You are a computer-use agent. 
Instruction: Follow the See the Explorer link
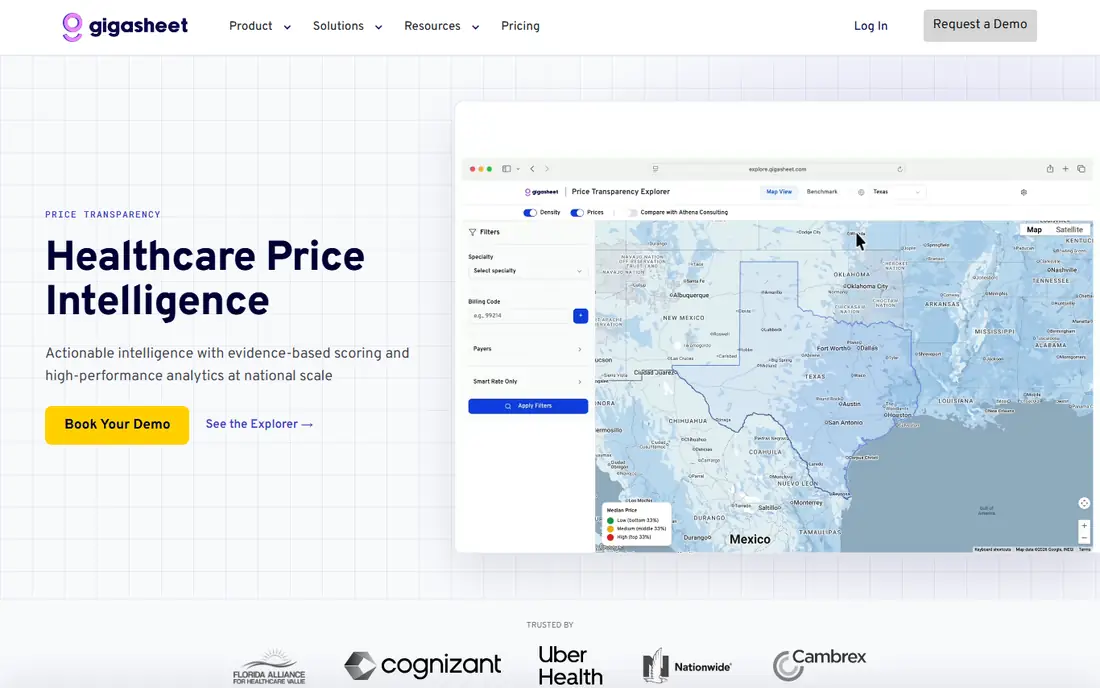[x=259, y=424]
